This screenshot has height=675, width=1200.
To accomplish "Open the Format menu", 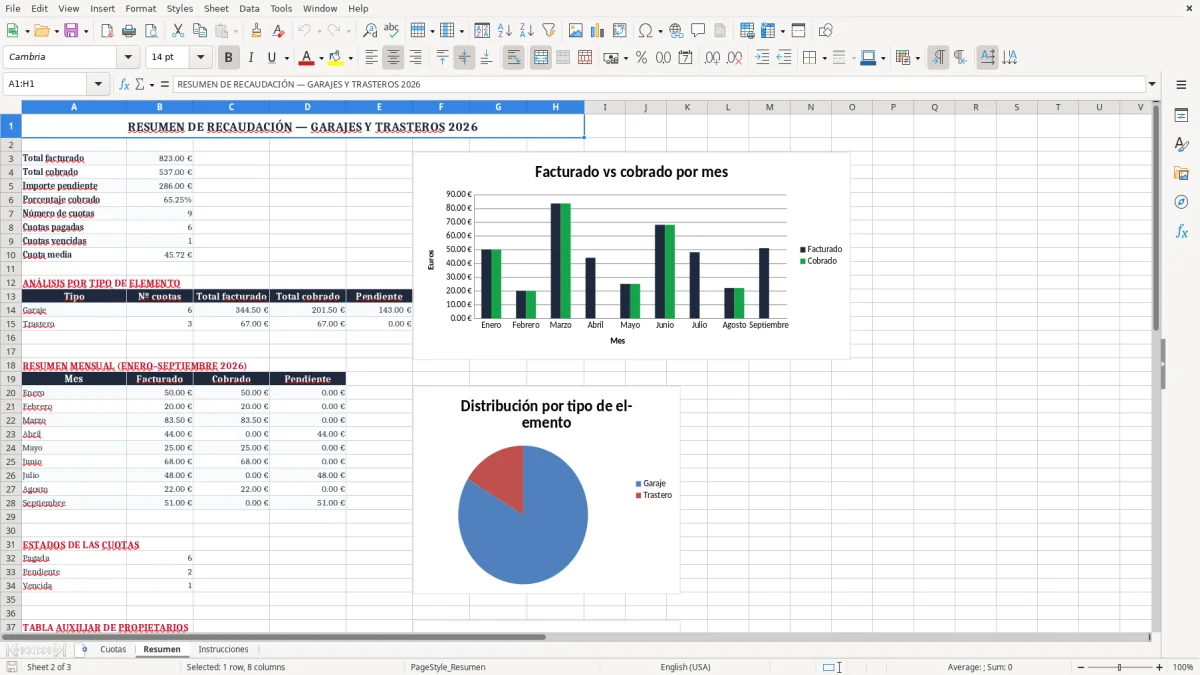I will 141,8.
